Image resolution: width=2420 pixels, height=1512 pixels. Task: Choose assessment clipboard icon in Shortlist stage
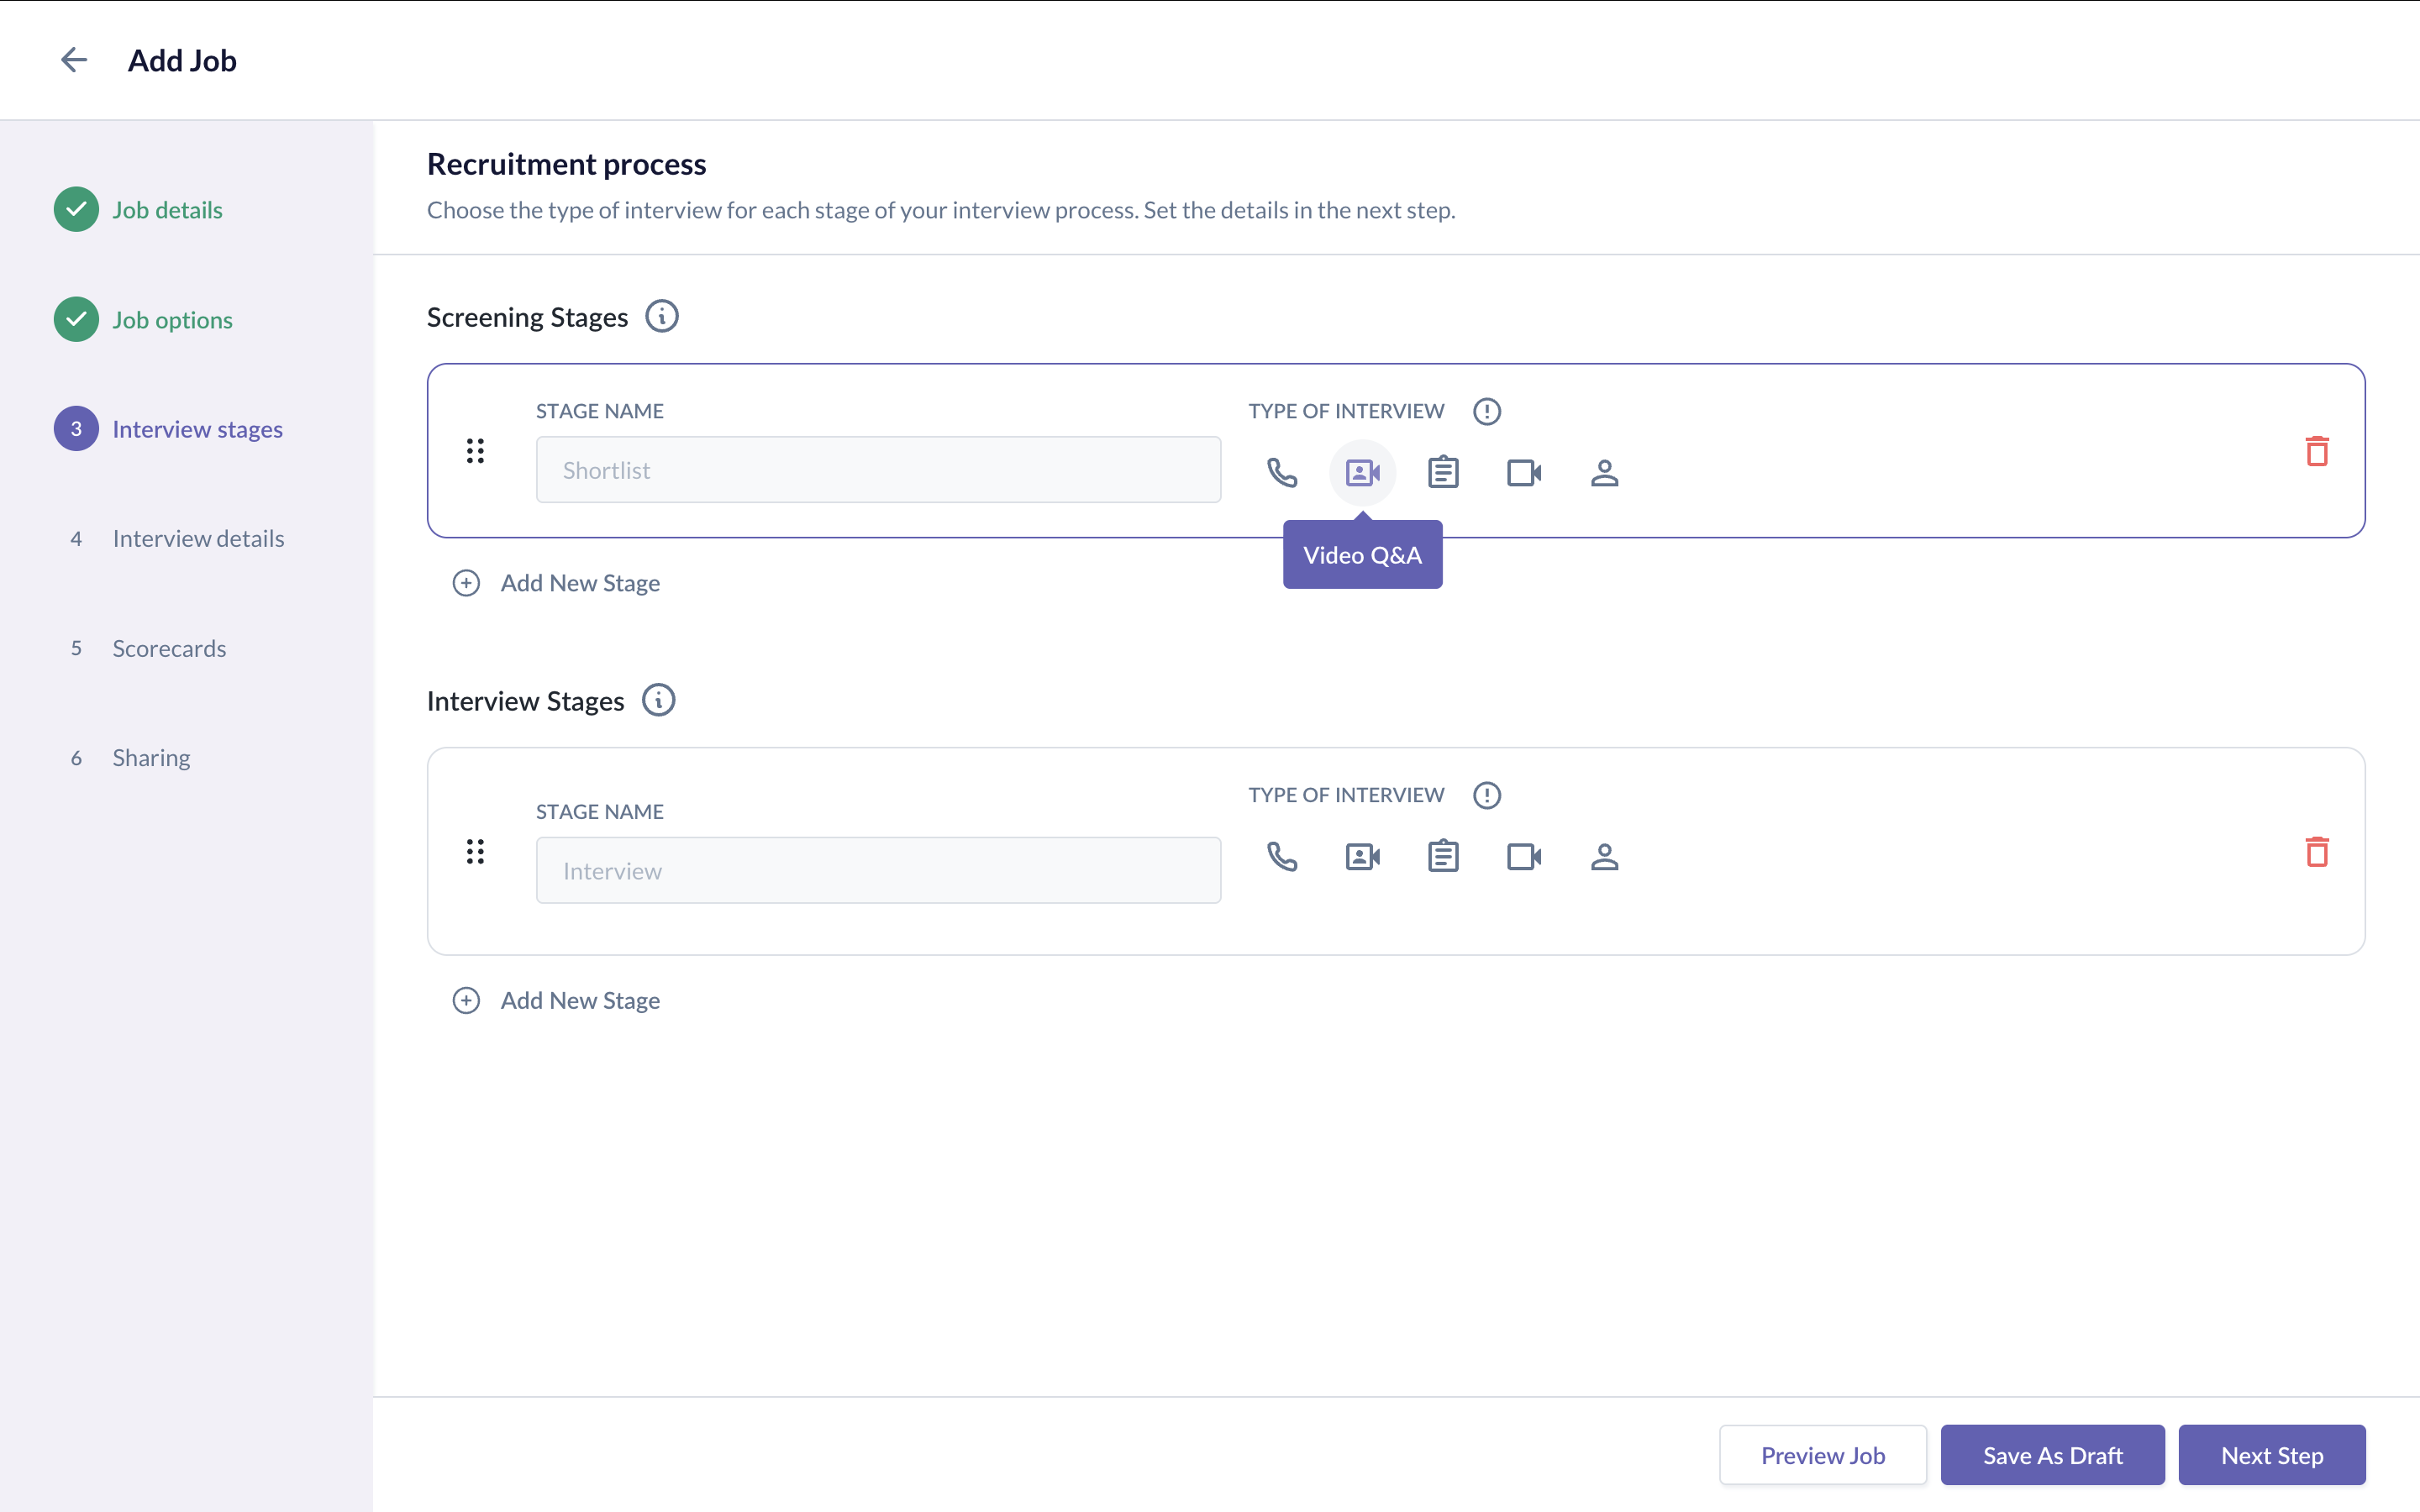1442,472
